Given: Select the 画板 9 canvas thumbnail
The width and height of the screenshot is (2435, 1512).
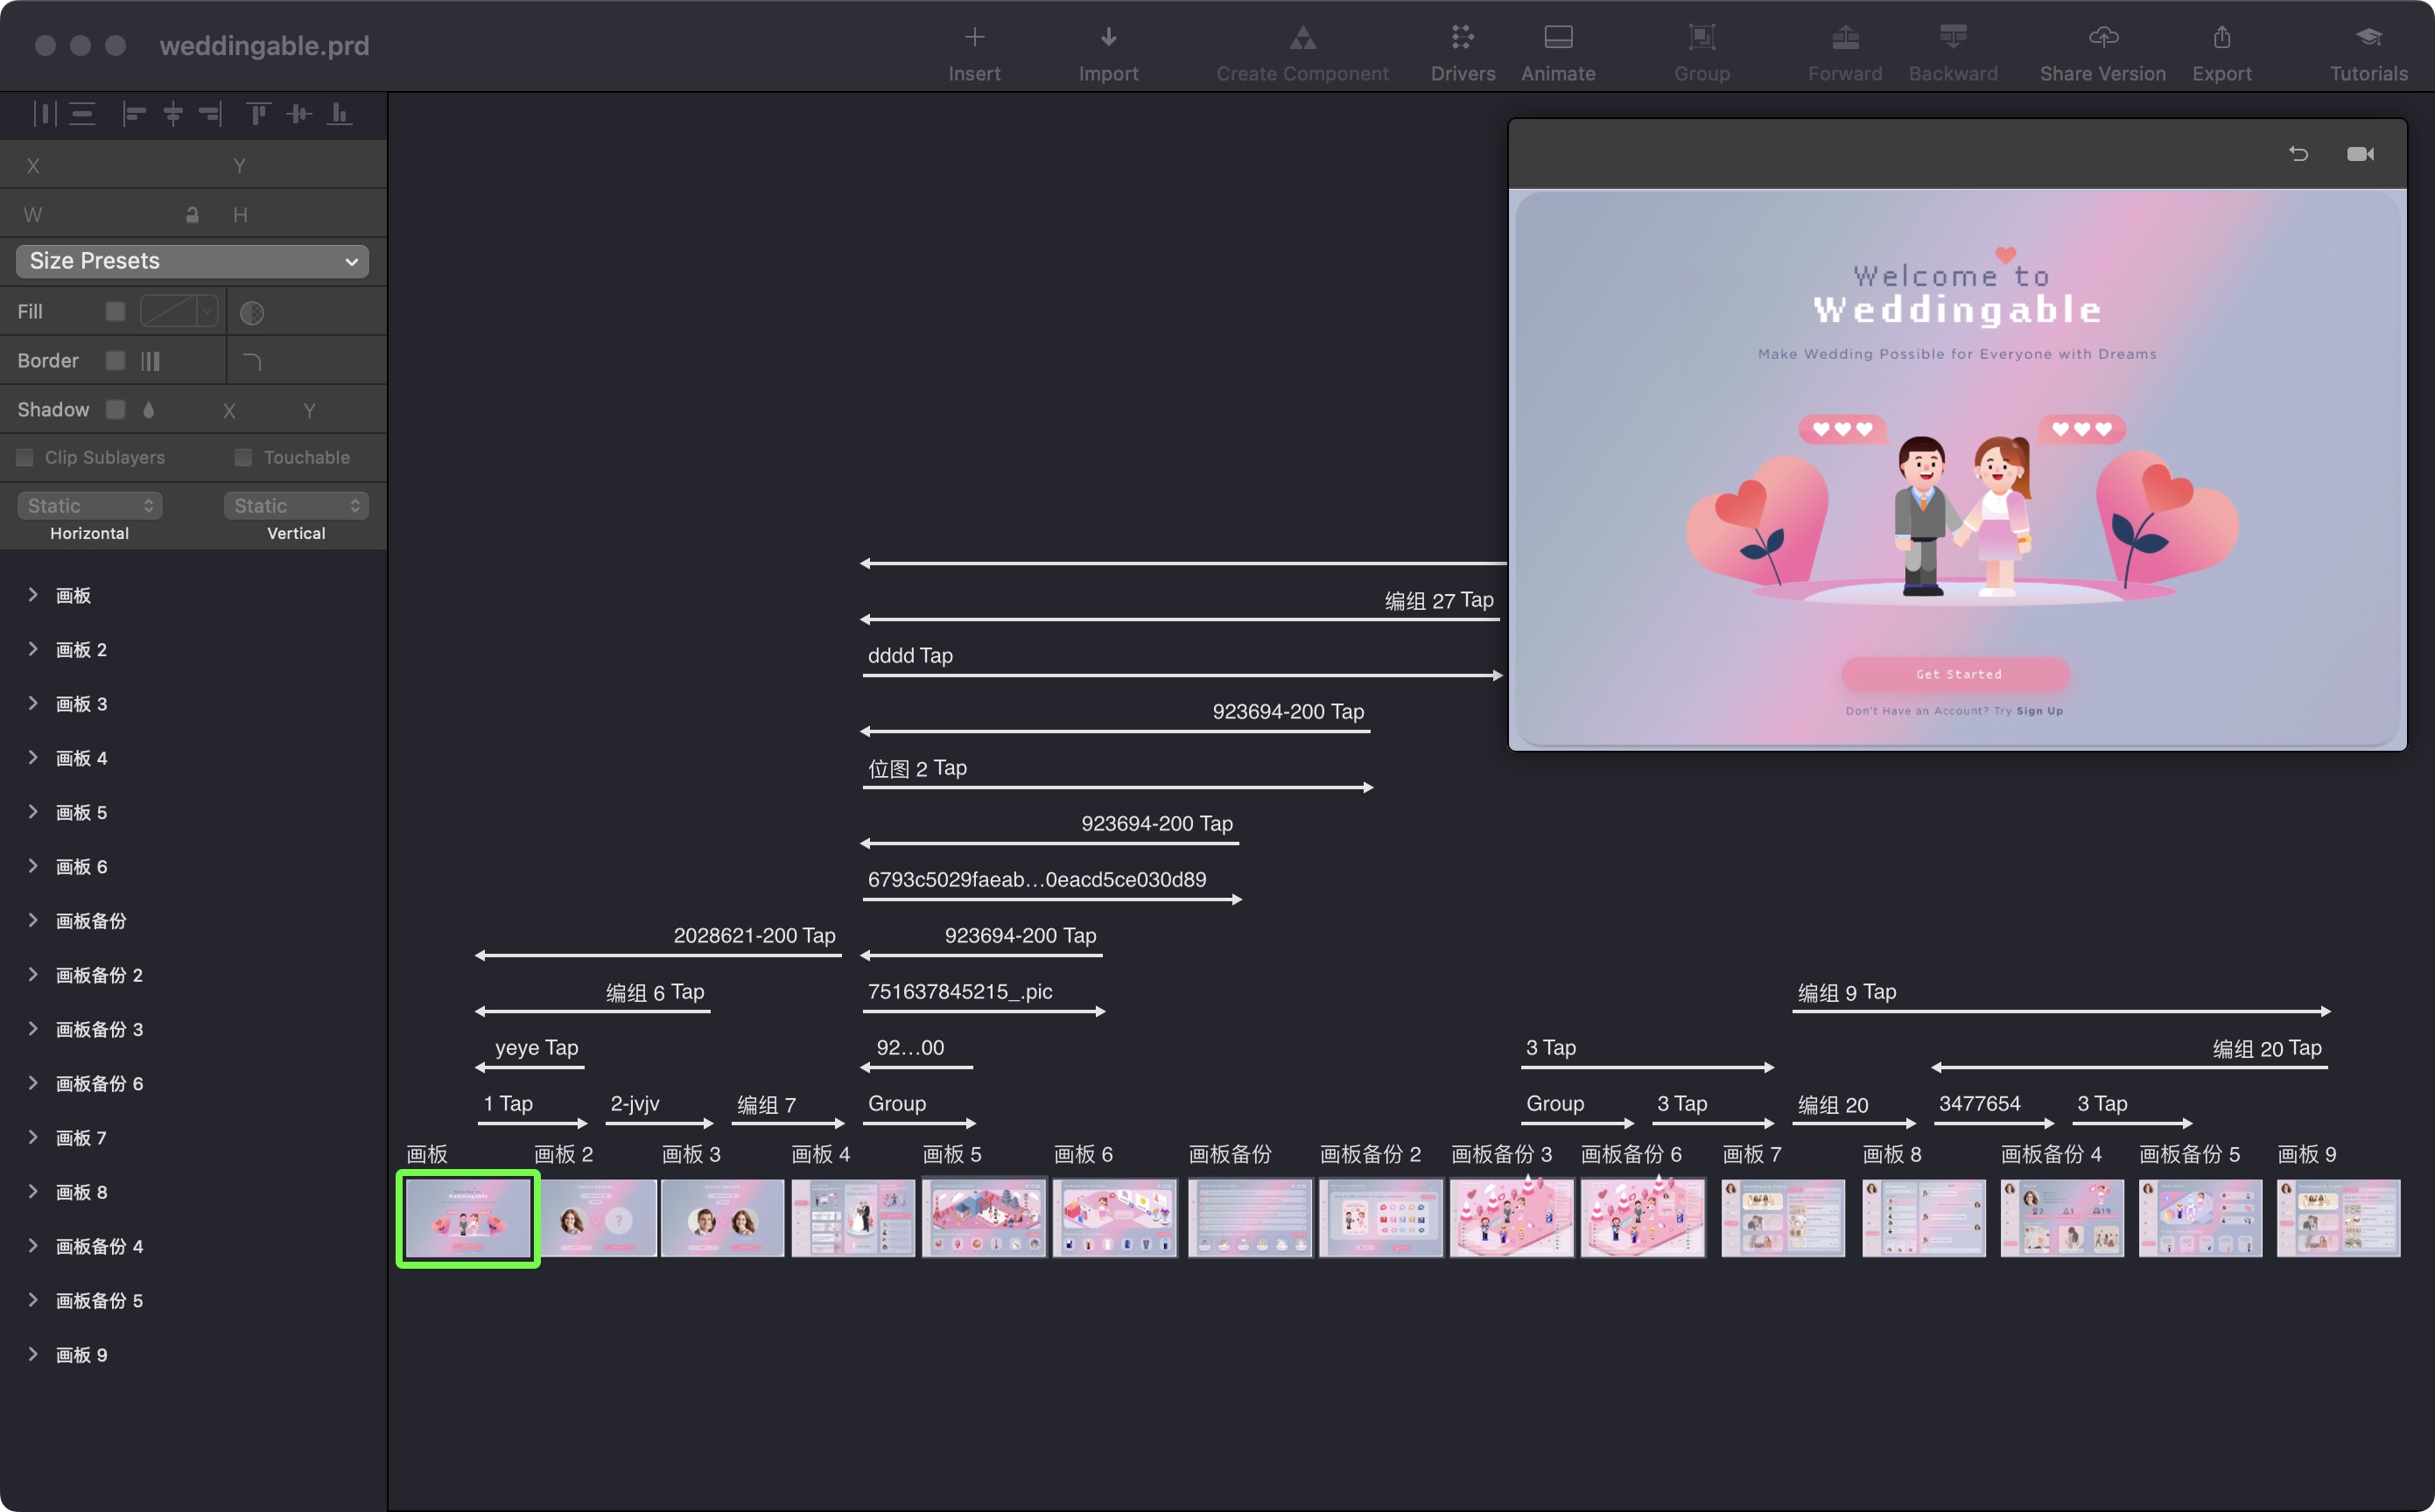Looking at the screenshot, I should (2338, 1218).
